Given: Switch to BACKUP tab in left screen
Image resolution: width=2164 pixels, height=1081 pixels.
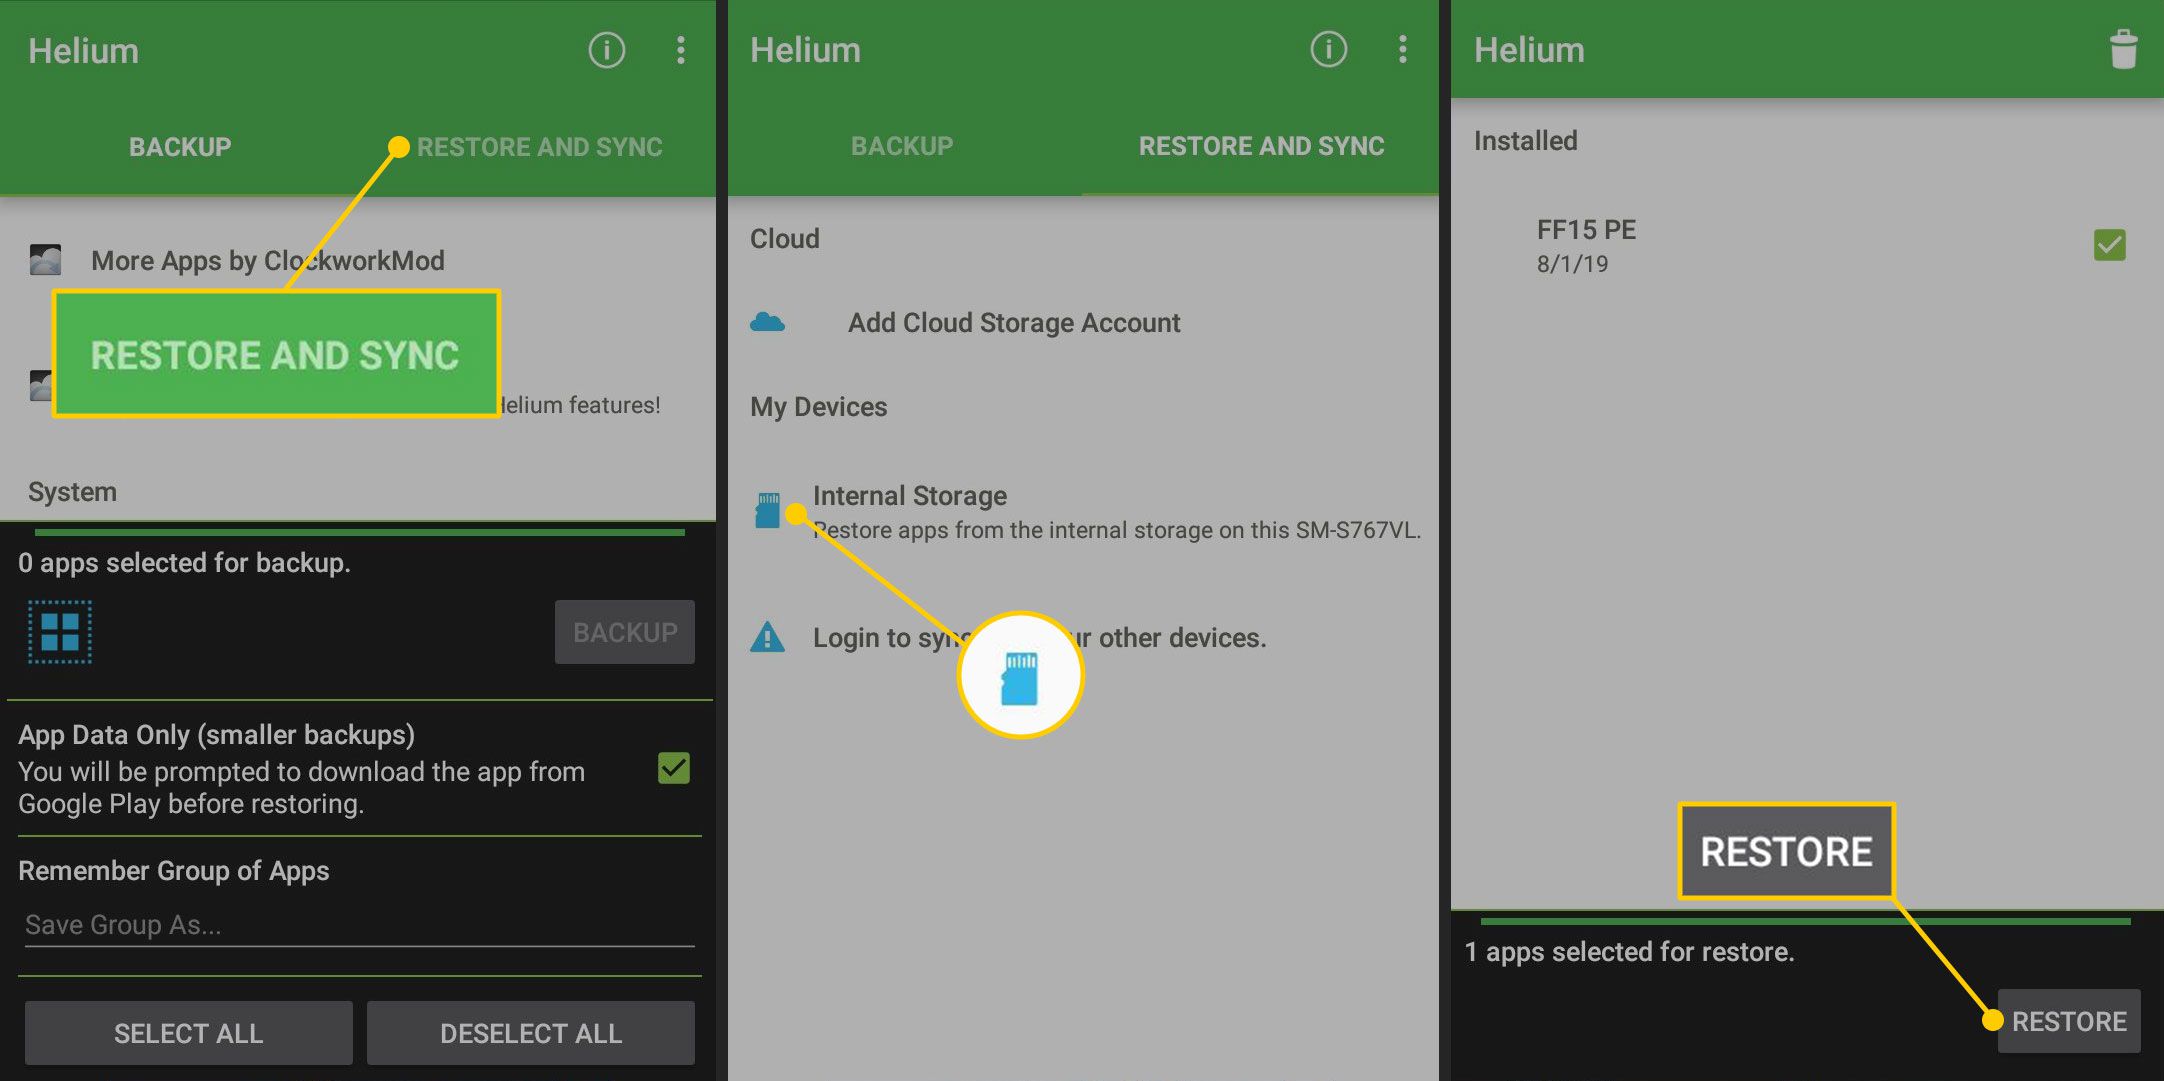Looking at the screenshot, I should [x=180, y=147].
